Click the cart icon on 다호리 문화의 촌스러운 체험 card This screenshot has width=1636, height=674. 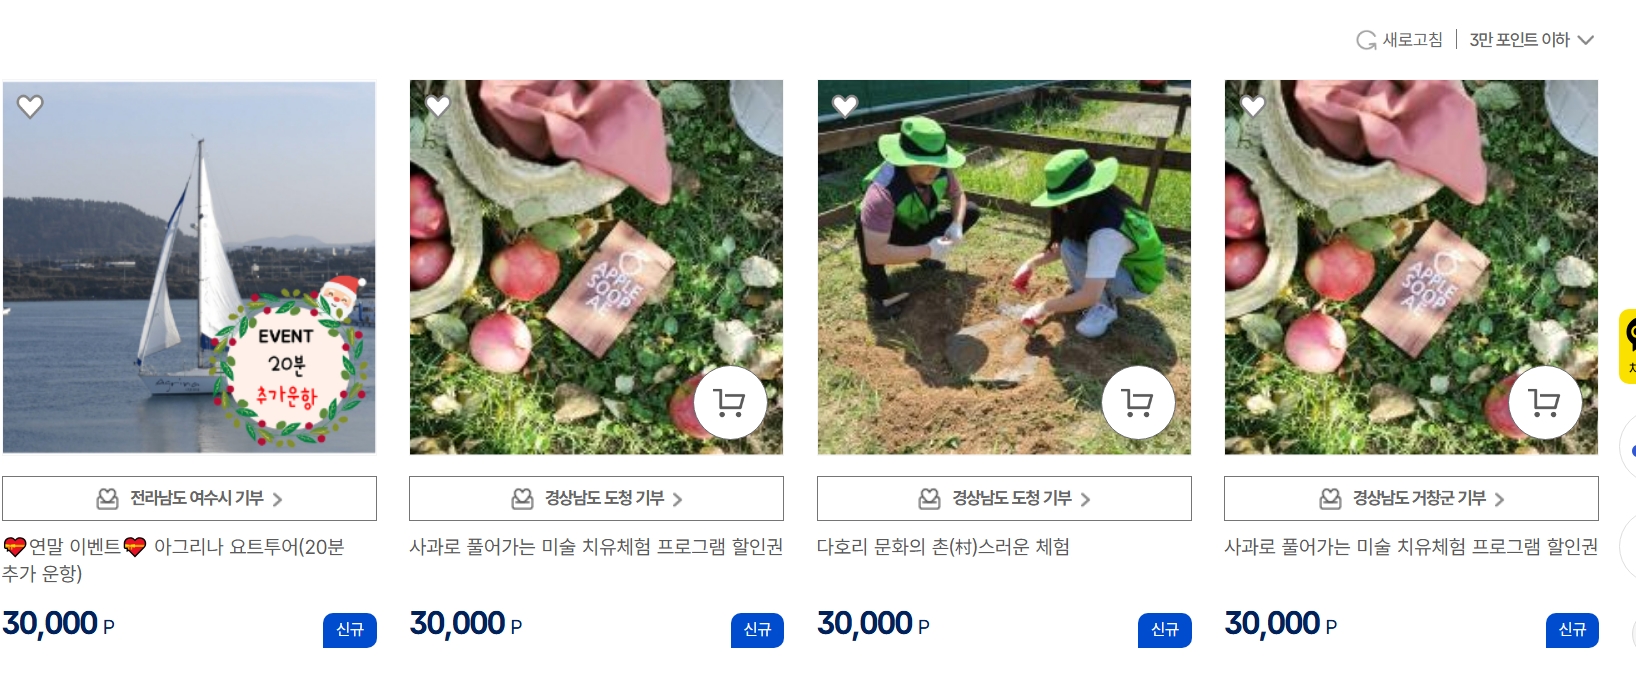click(x=1138, y=402)
